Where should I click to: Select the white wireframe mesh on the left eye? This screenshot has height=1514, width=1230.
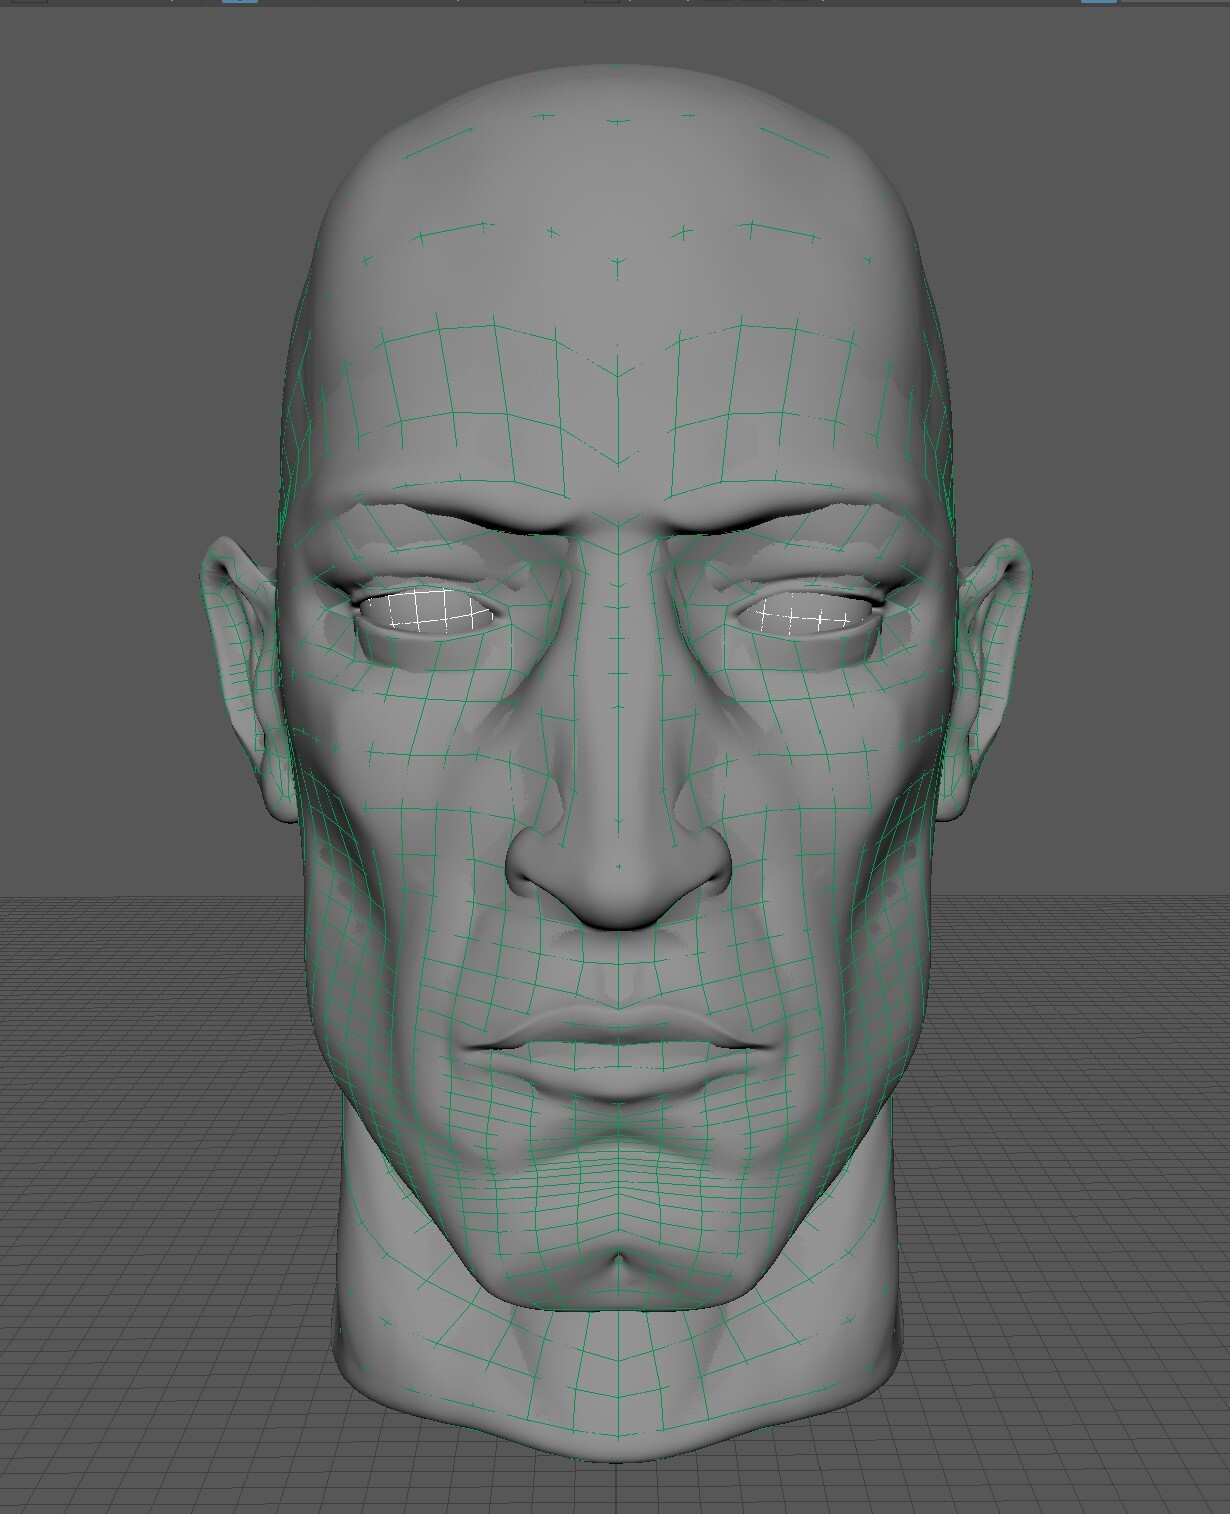(430, 608)
